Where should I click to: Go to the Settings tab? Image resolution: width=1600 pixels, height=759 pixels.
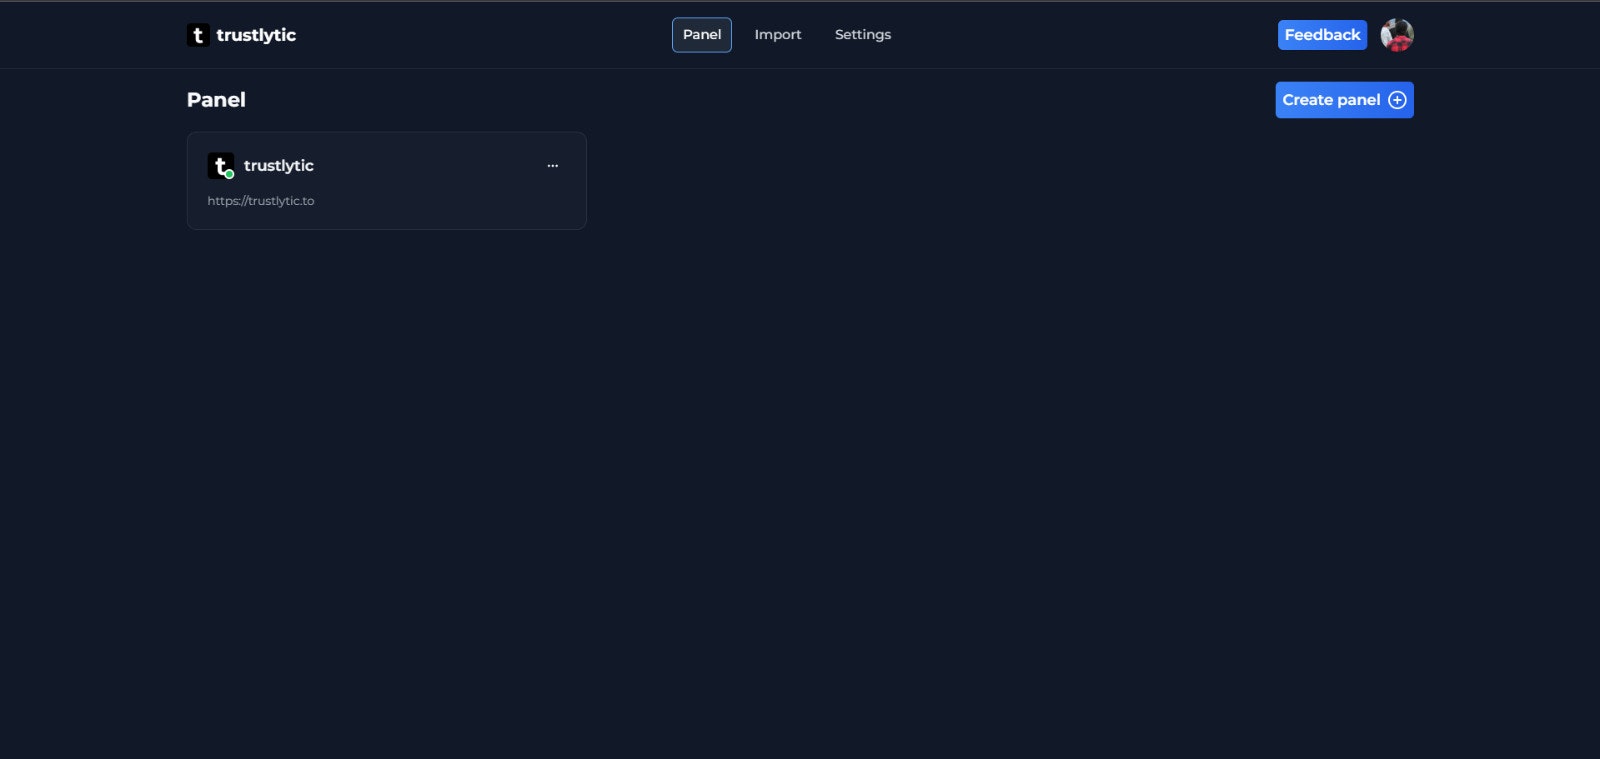coord(863,35)
